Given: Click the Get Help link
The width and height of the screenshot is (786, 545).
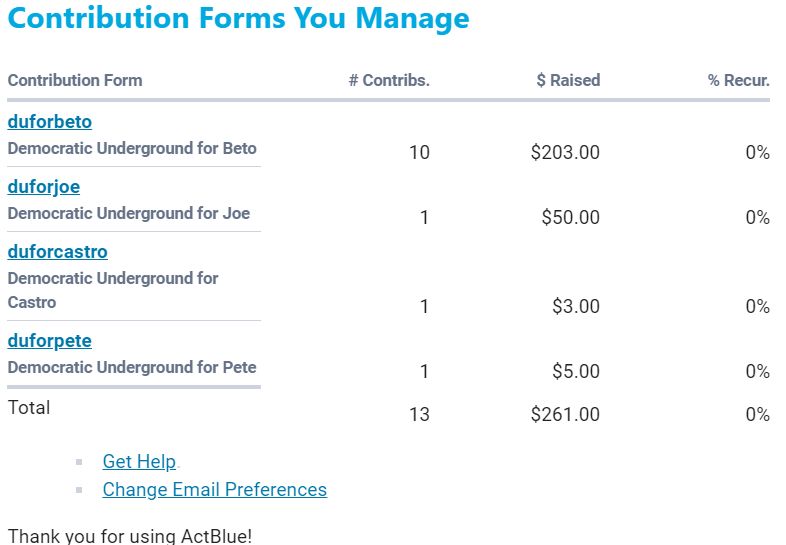Looking at the screenshot, I should [139, 462].
